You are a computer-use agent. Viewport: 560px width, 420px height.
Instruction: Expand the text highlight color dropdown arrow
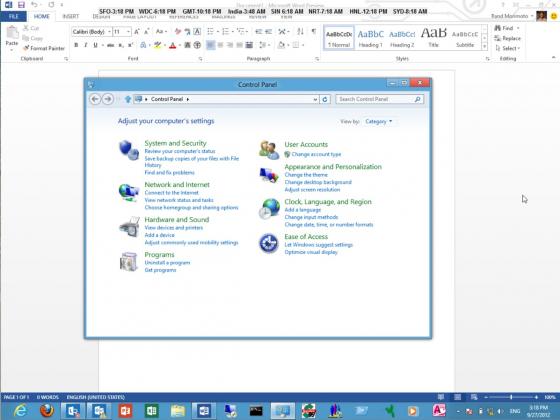coord(165,45)
